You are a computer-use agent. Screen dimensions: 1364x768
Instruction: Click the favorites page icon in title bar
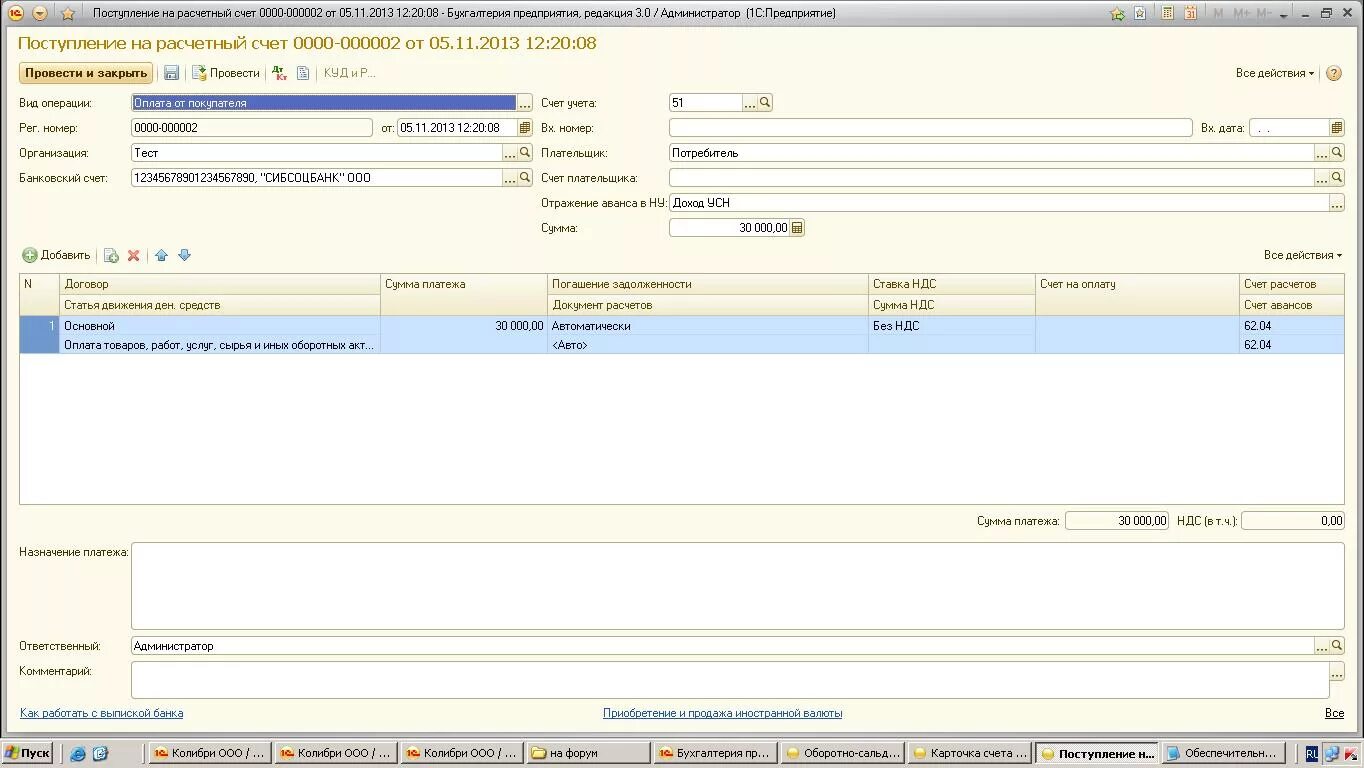coord(1140,13)
